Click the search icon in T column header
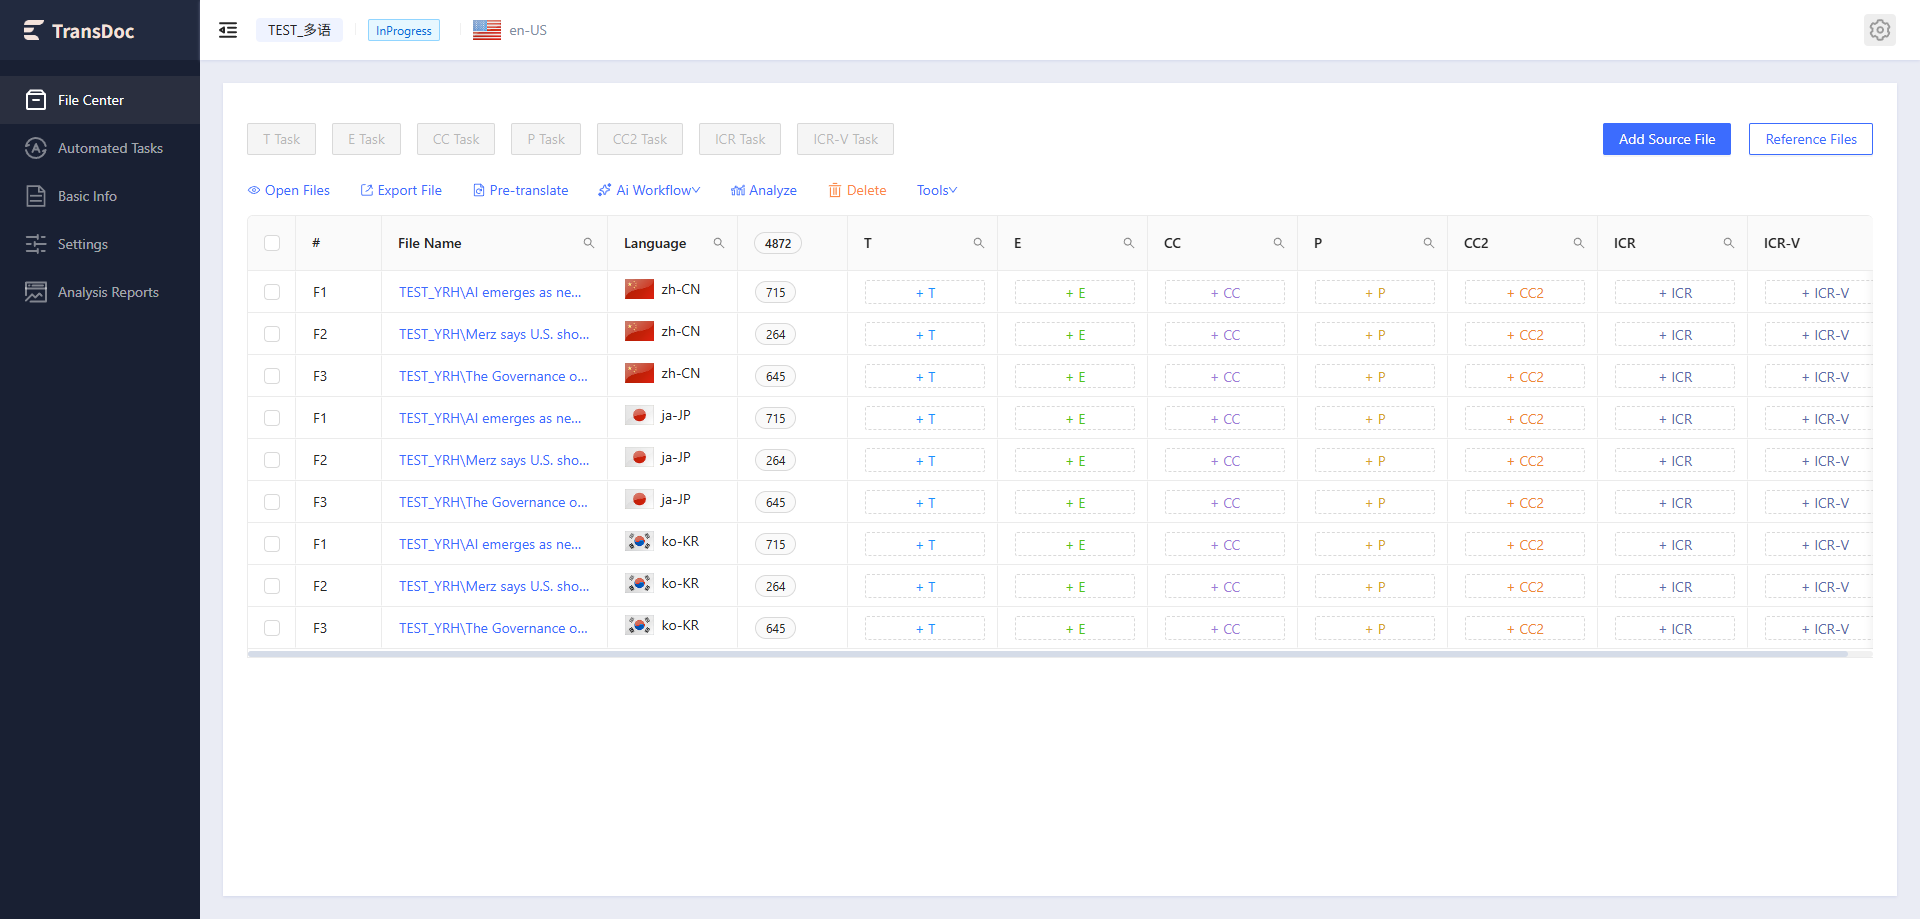The width and height of the screenshot is (1920, 919). coord(979,243)
